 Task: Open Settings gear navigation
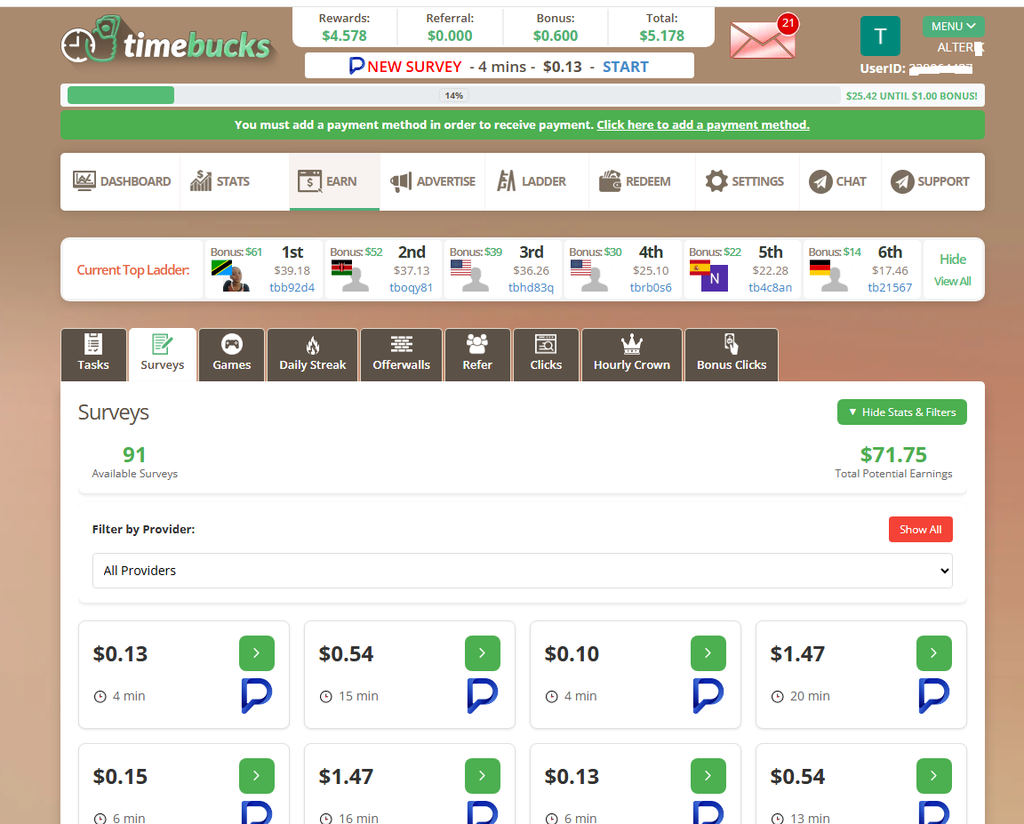pyautogui.click(x=744, y=181)
